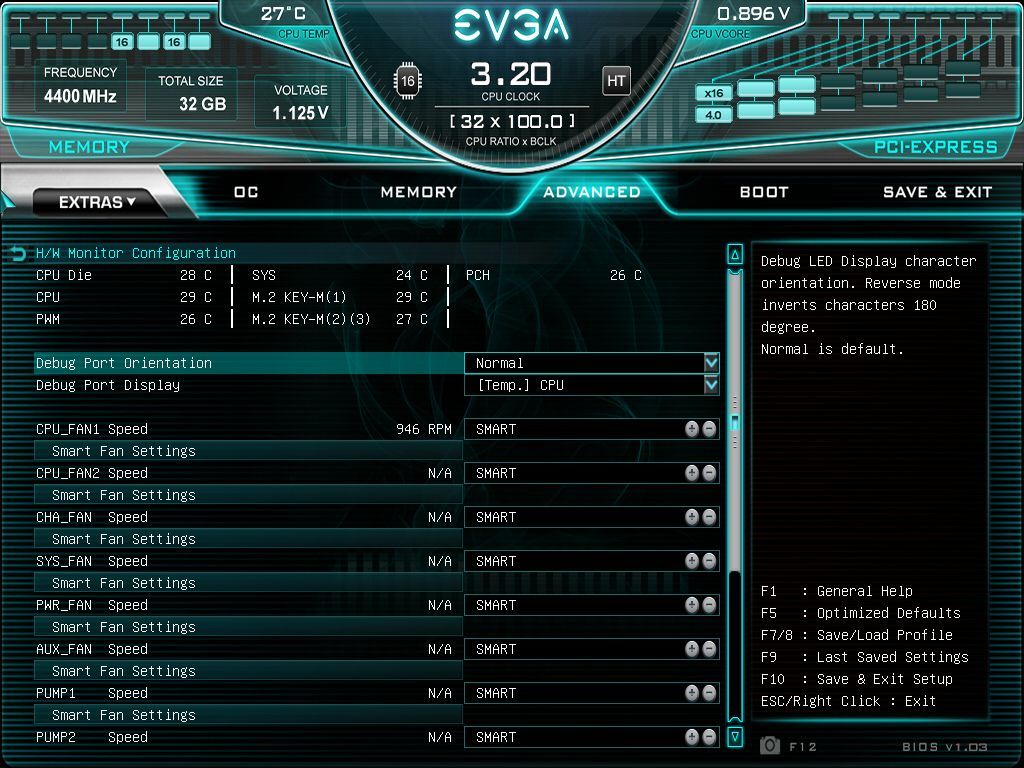1024x768 pixels.
Task: Click the vertical scrollbar thumb
Action: tap(735, 423)
